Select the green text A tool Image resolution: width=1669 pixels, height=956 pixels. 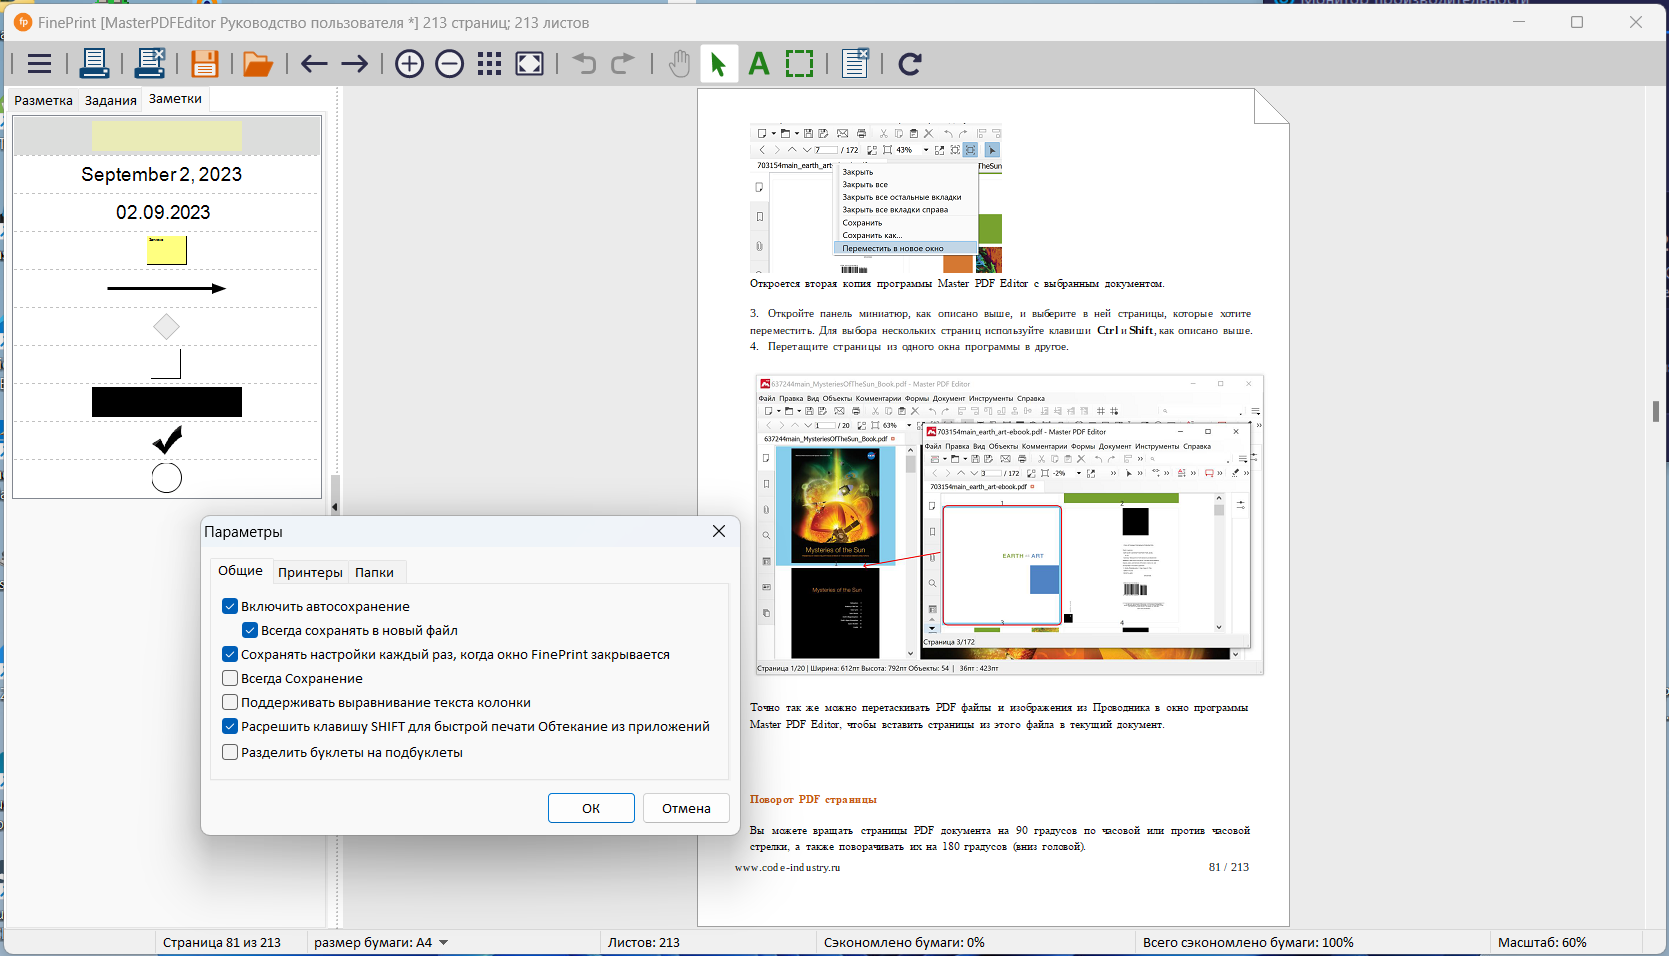point(759,64)
